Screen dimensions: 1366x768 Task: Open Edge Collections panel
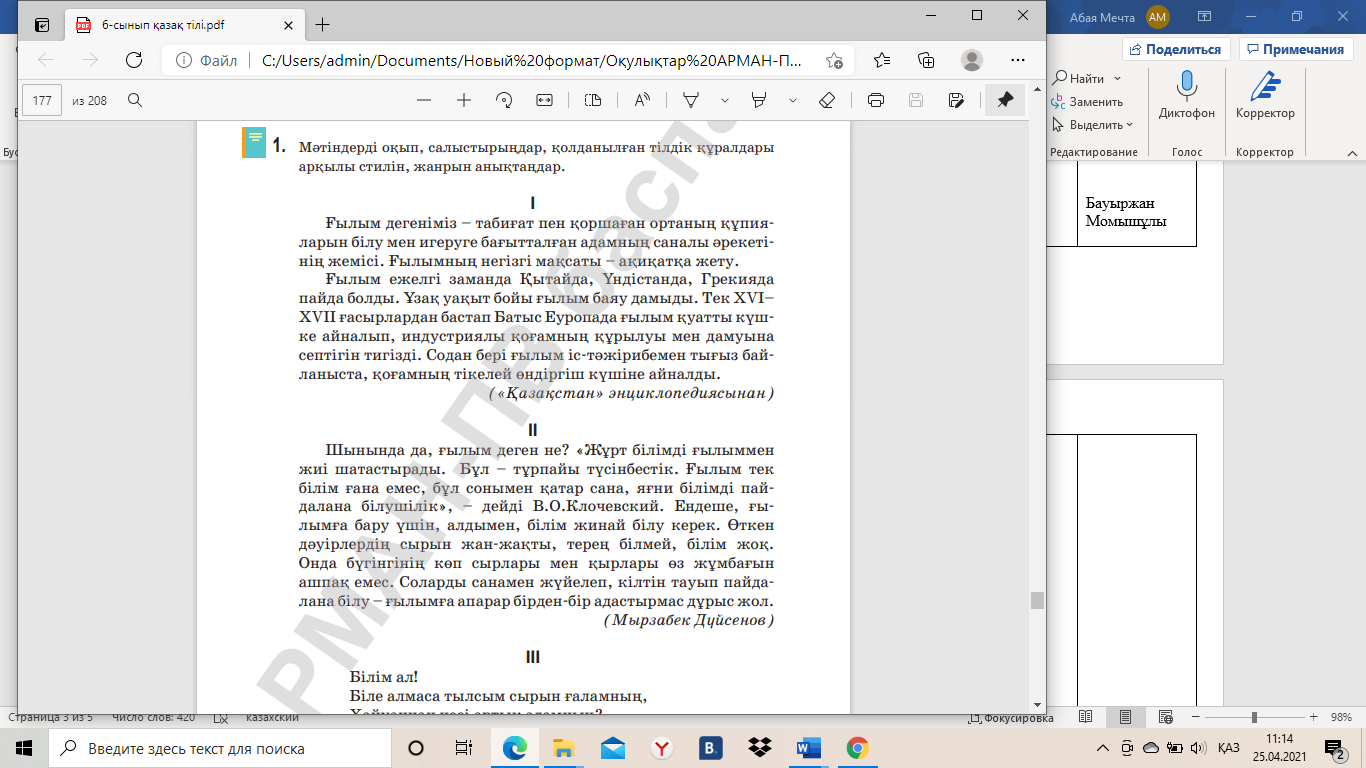(x=926, y=60)
